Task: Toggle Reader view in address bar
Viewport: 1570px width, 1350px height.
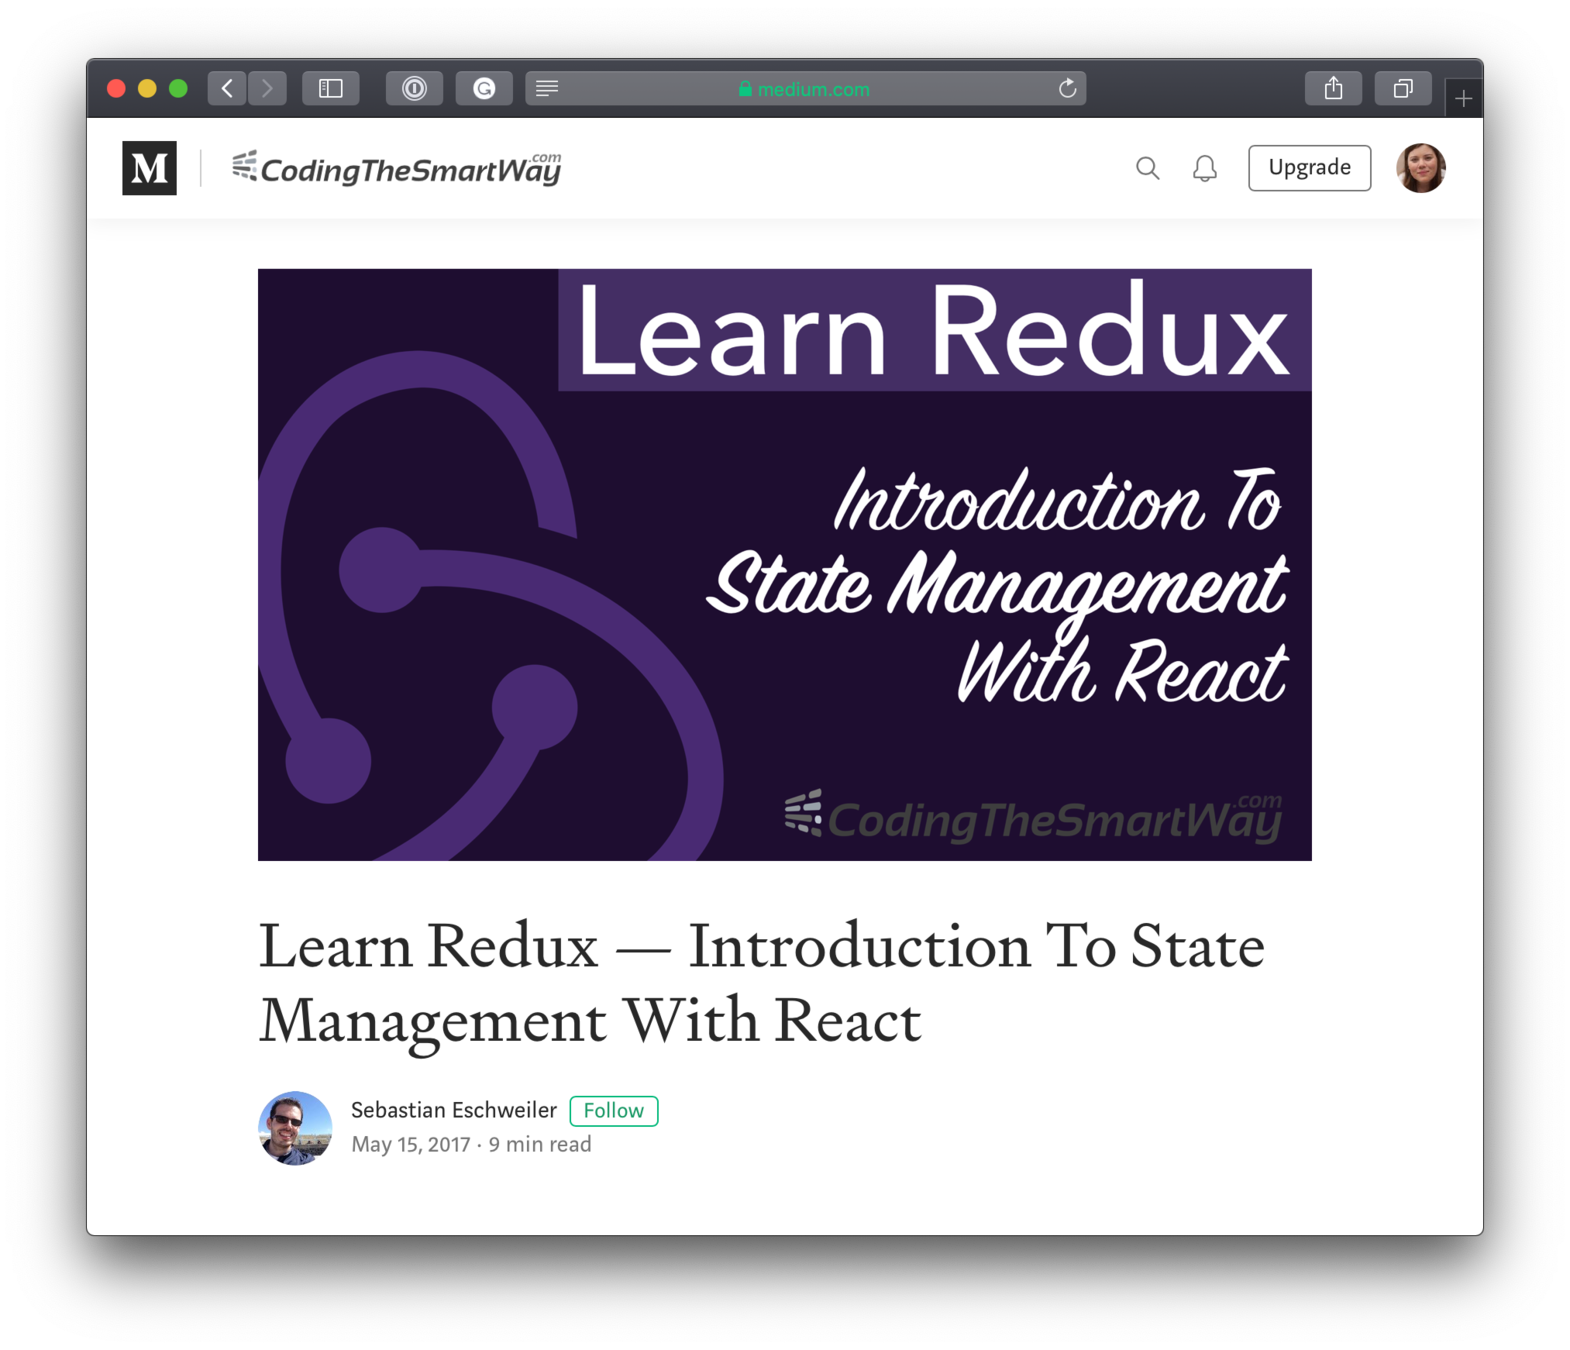Action: (x=547, y=89)
